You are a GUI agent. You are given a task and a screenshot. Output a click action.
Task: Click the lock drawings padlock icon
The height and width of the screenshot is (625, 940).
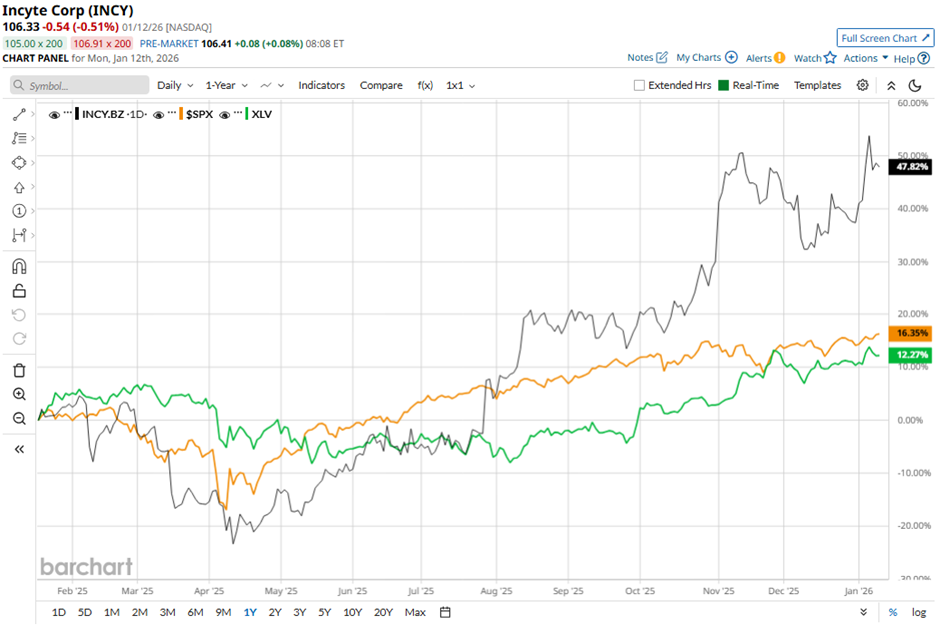click(x=19, y=291)
